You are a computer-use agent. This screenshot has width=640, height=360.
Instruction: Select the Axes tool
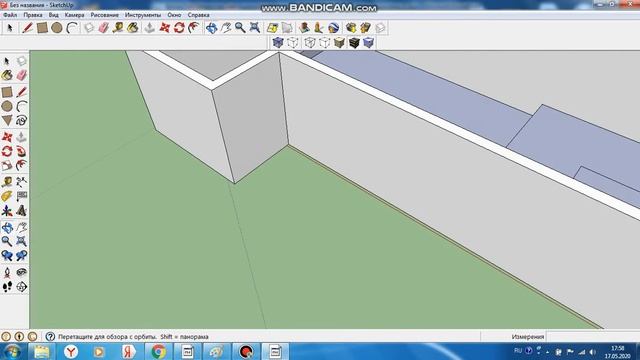click(7, 211)
